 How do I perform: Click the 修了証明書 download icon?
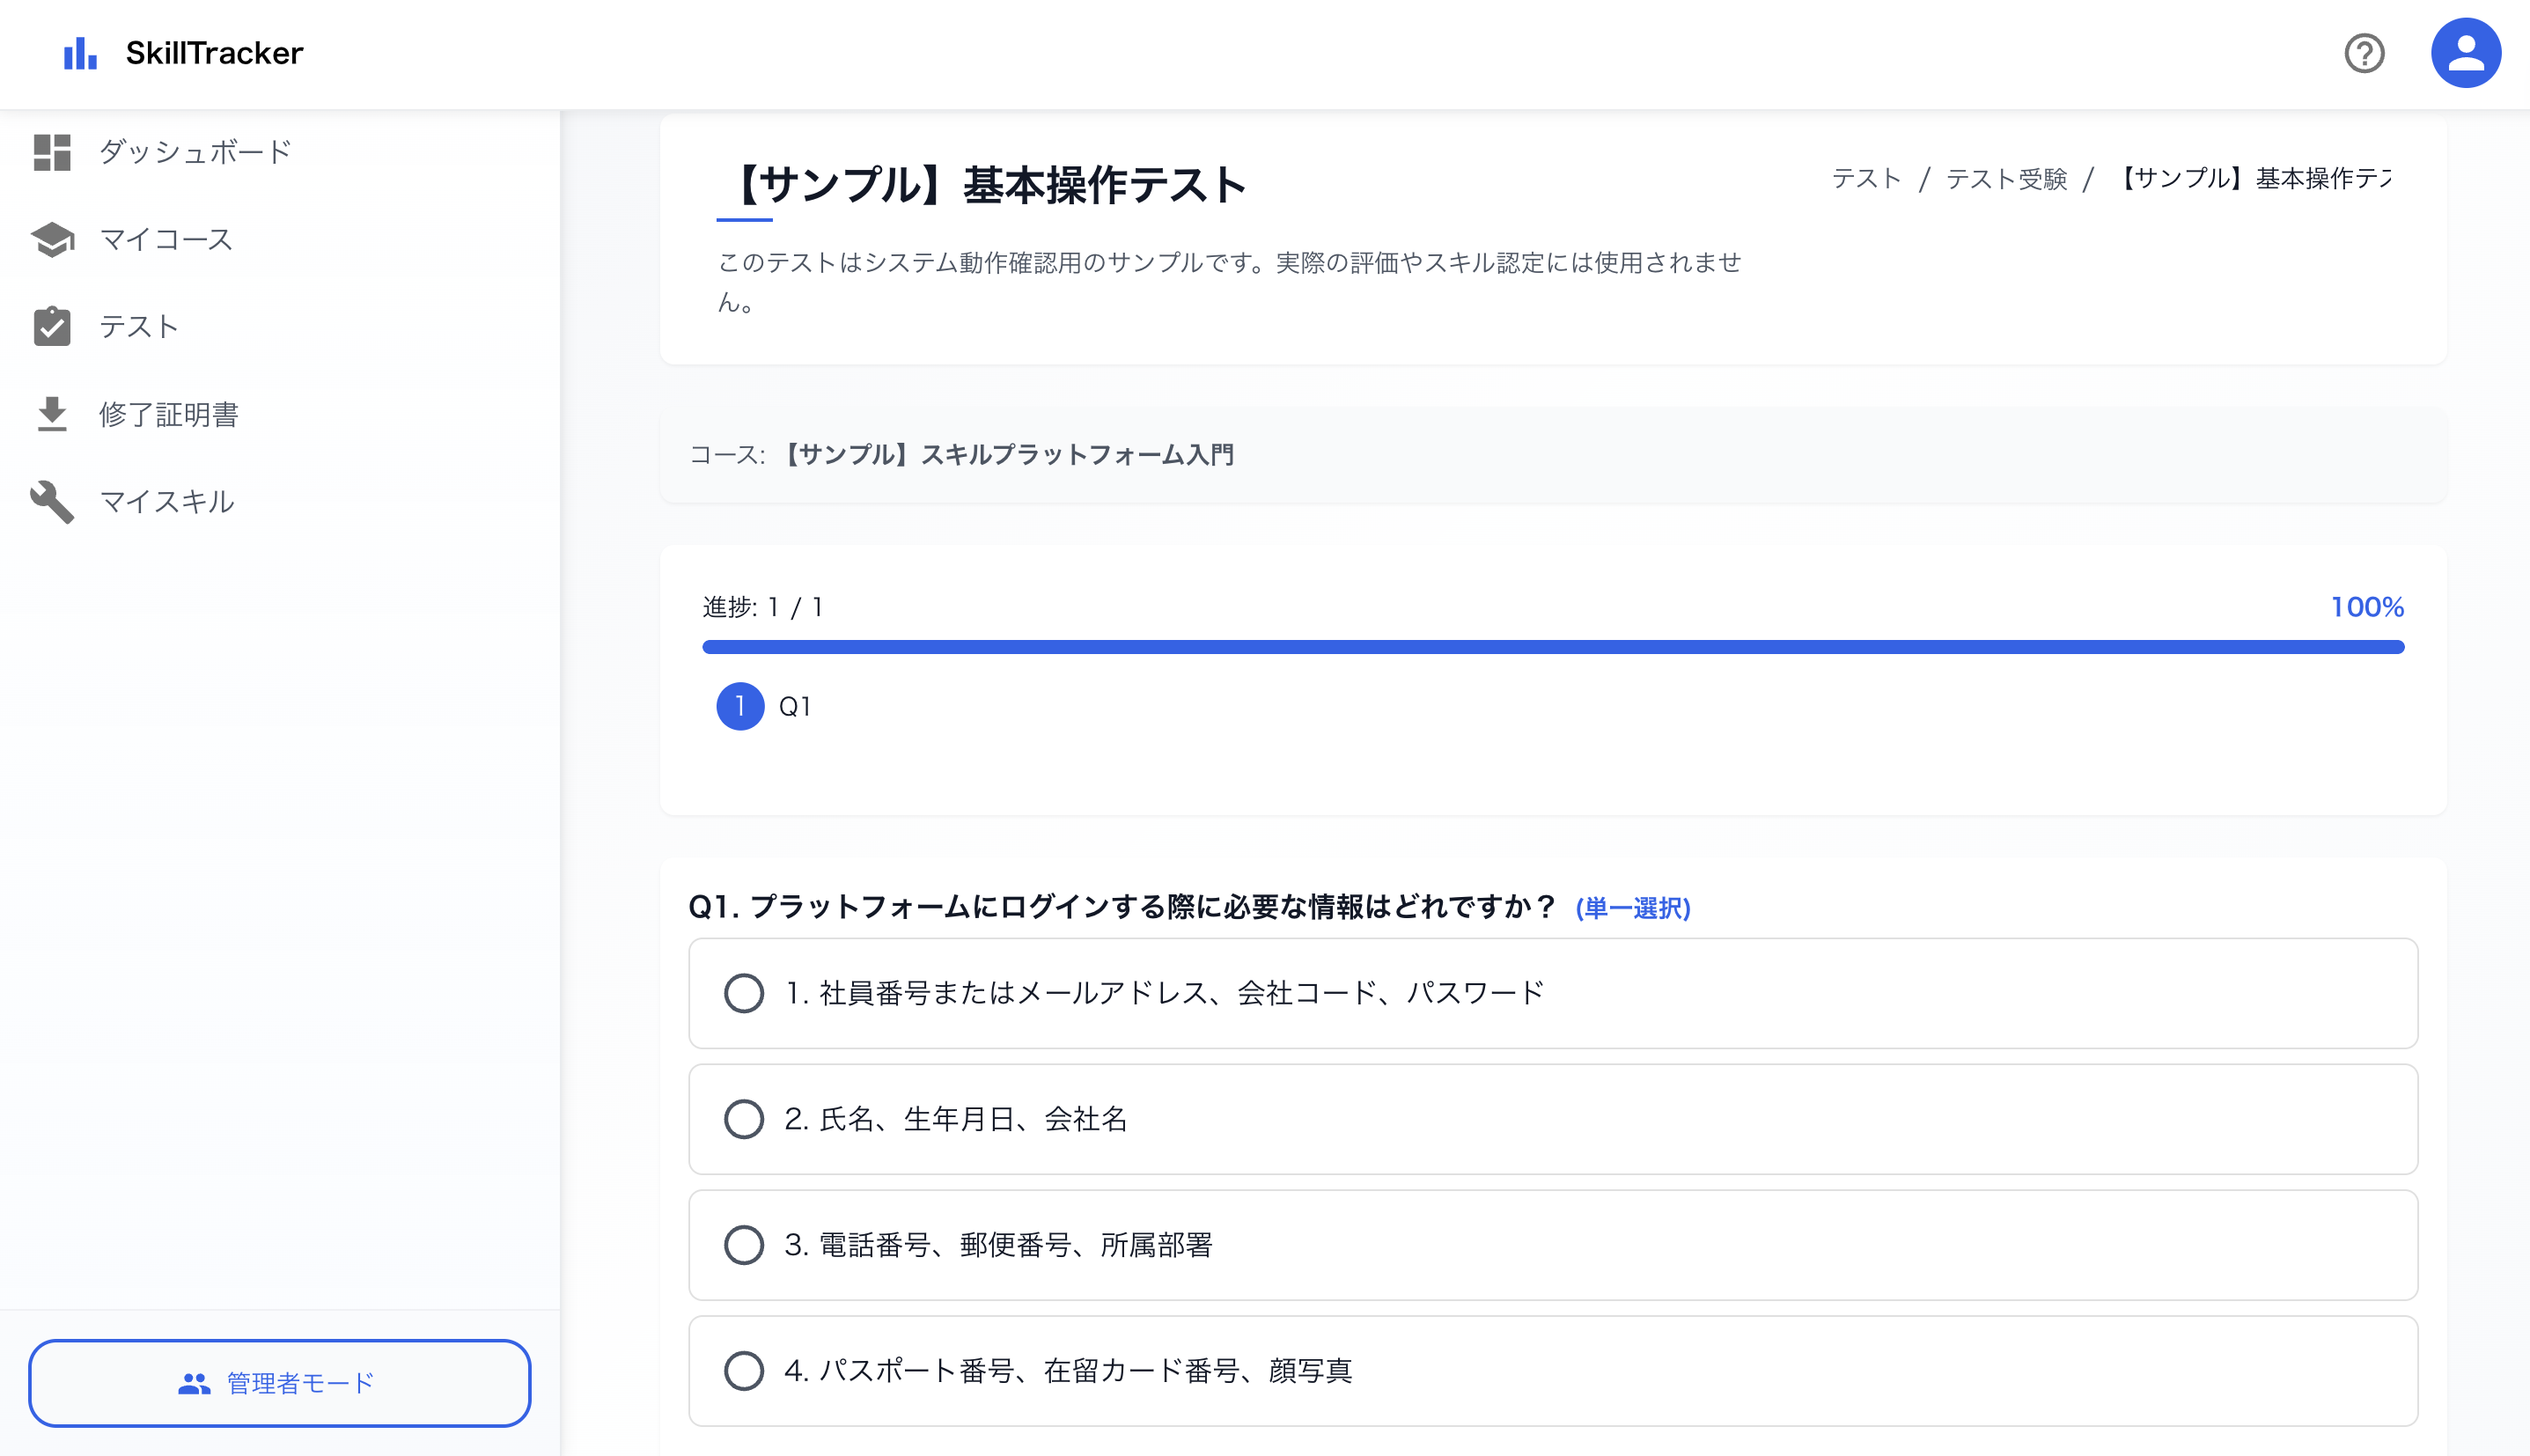pos(53,413)
